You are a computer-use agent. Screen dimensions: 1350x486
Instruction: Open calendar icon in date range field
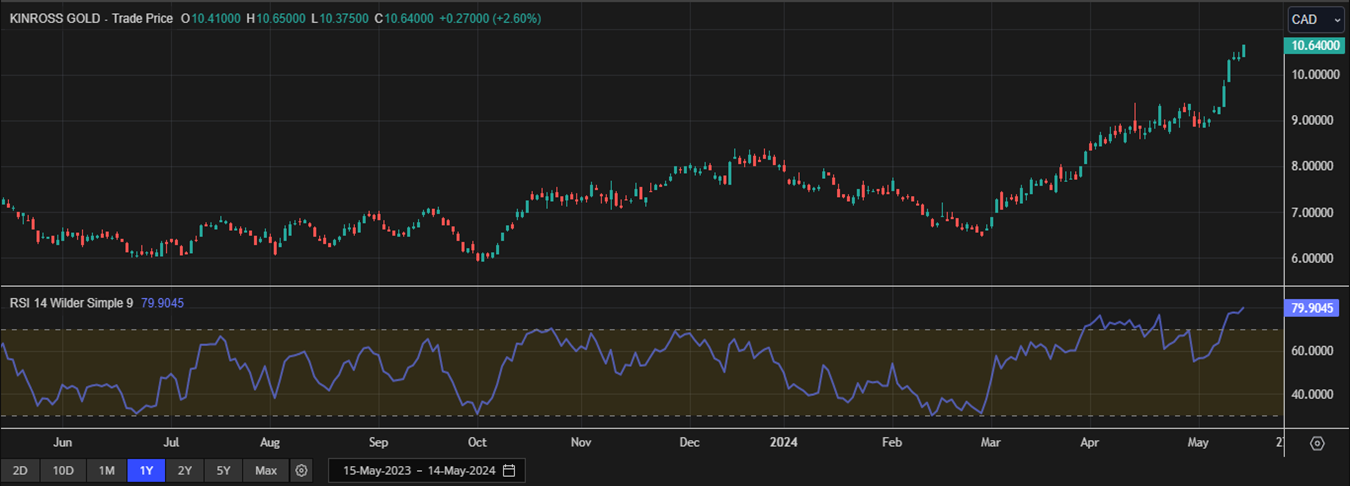pyautogui.click(x=509, y=470)
